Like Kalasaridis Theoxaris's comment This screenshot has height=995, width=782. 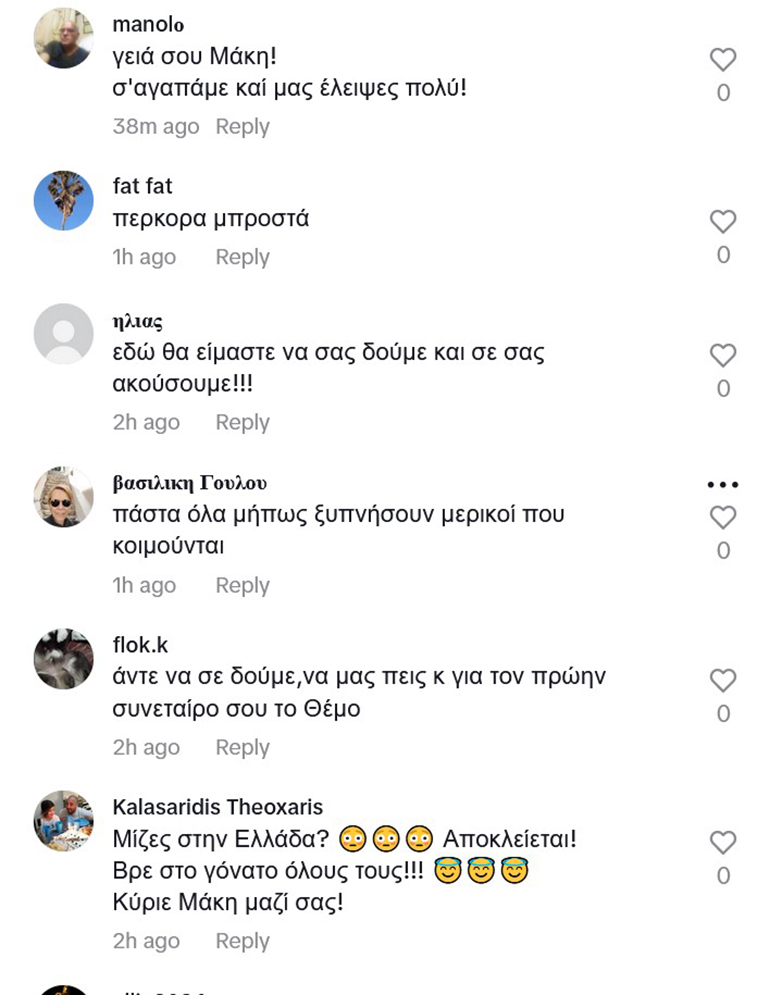pos(723,843)
